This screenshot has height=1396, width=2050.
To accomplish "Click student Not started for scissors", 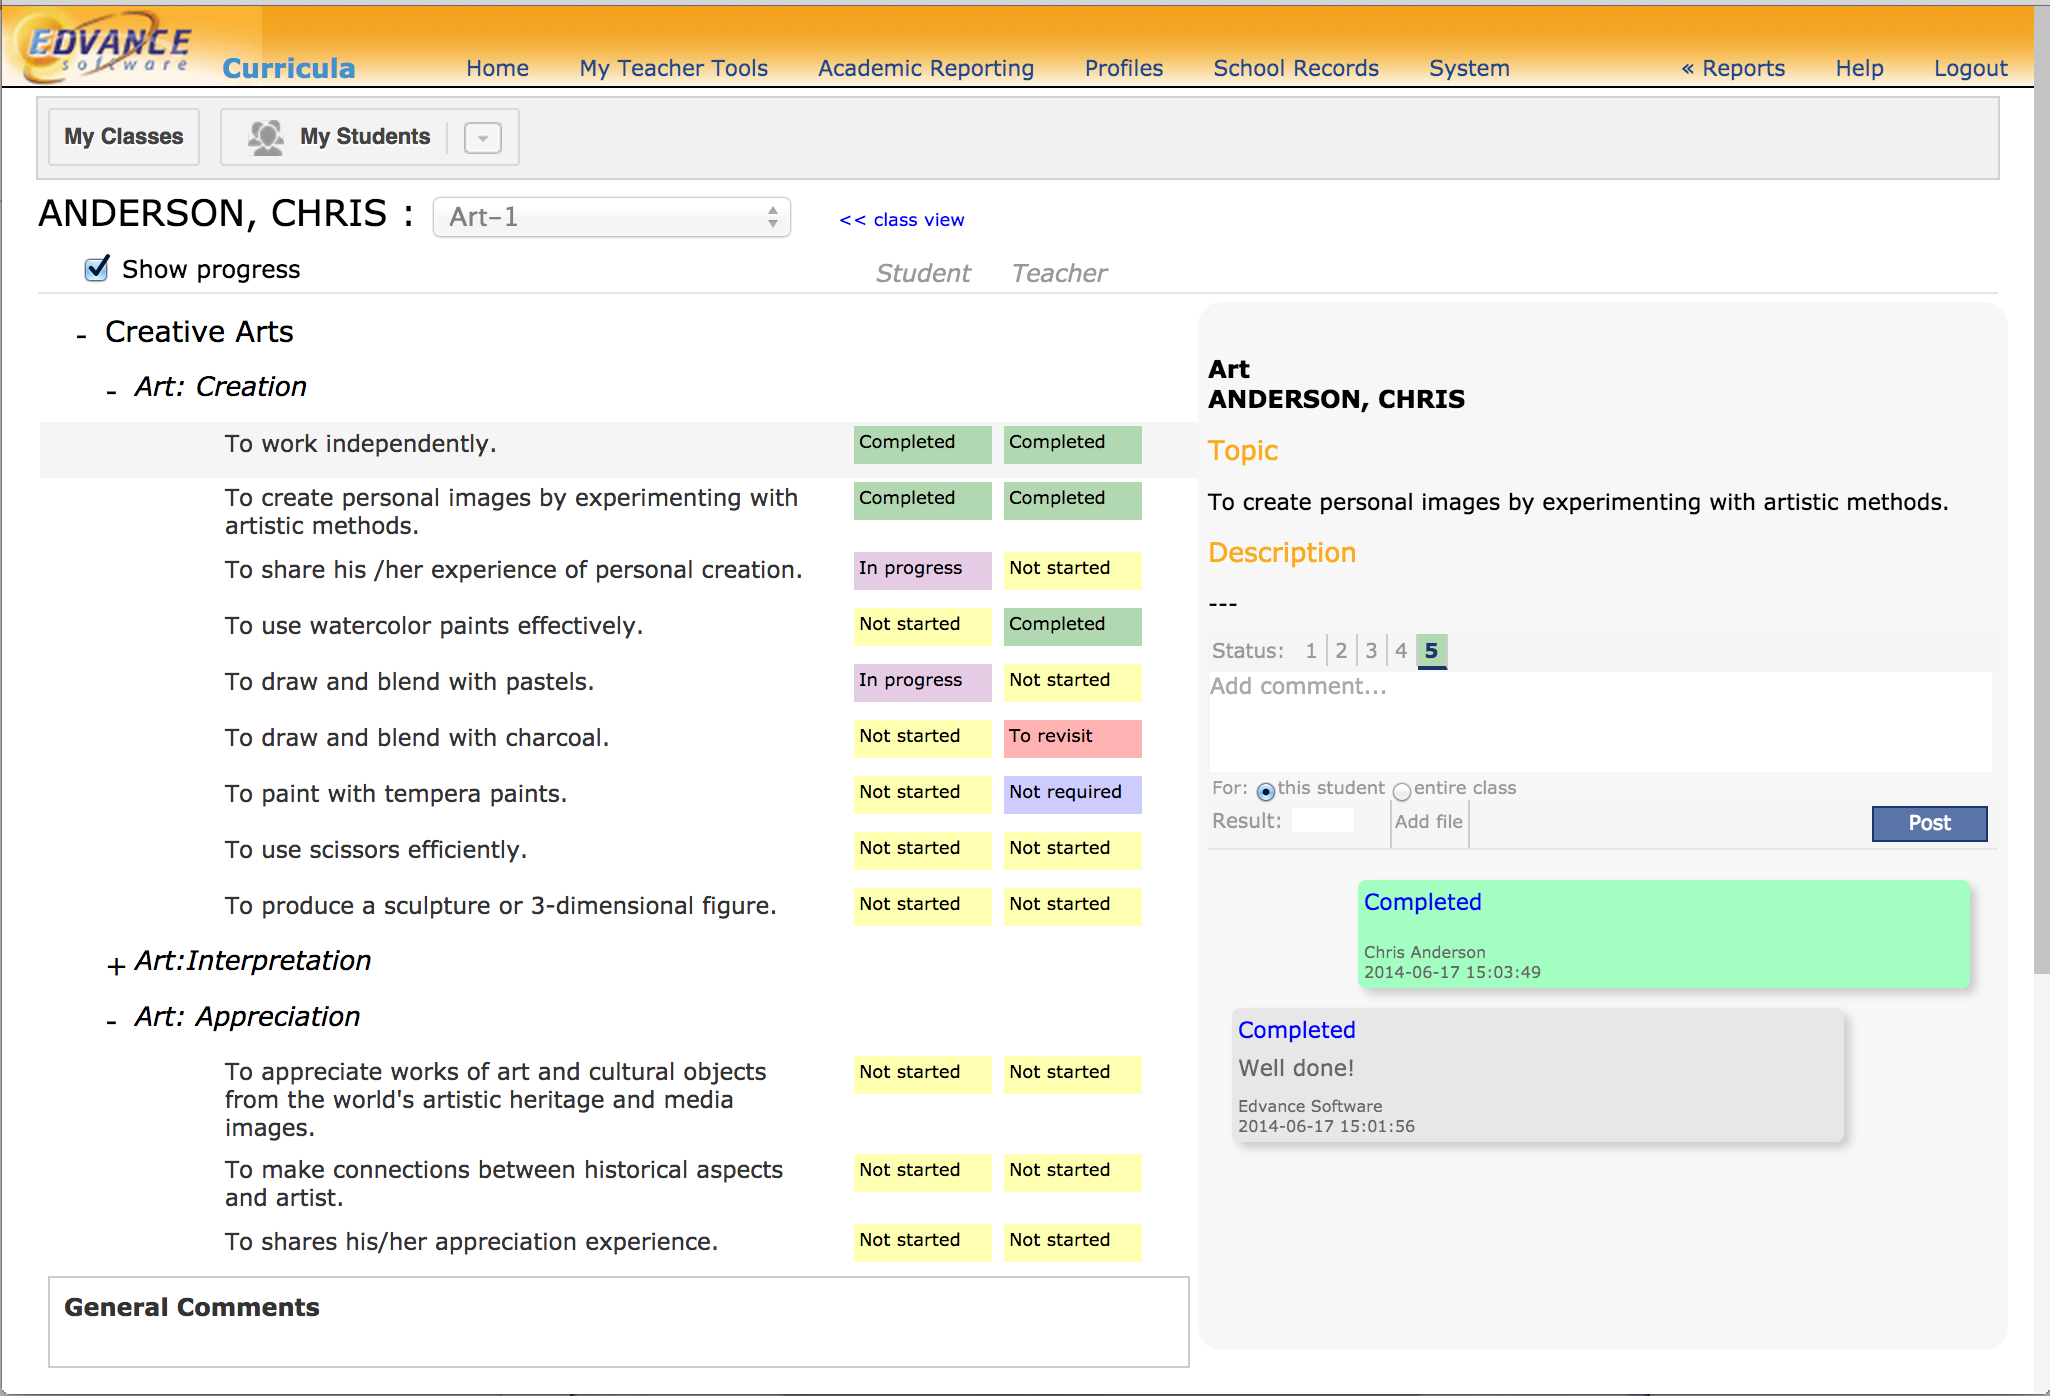I will point(922,850).
